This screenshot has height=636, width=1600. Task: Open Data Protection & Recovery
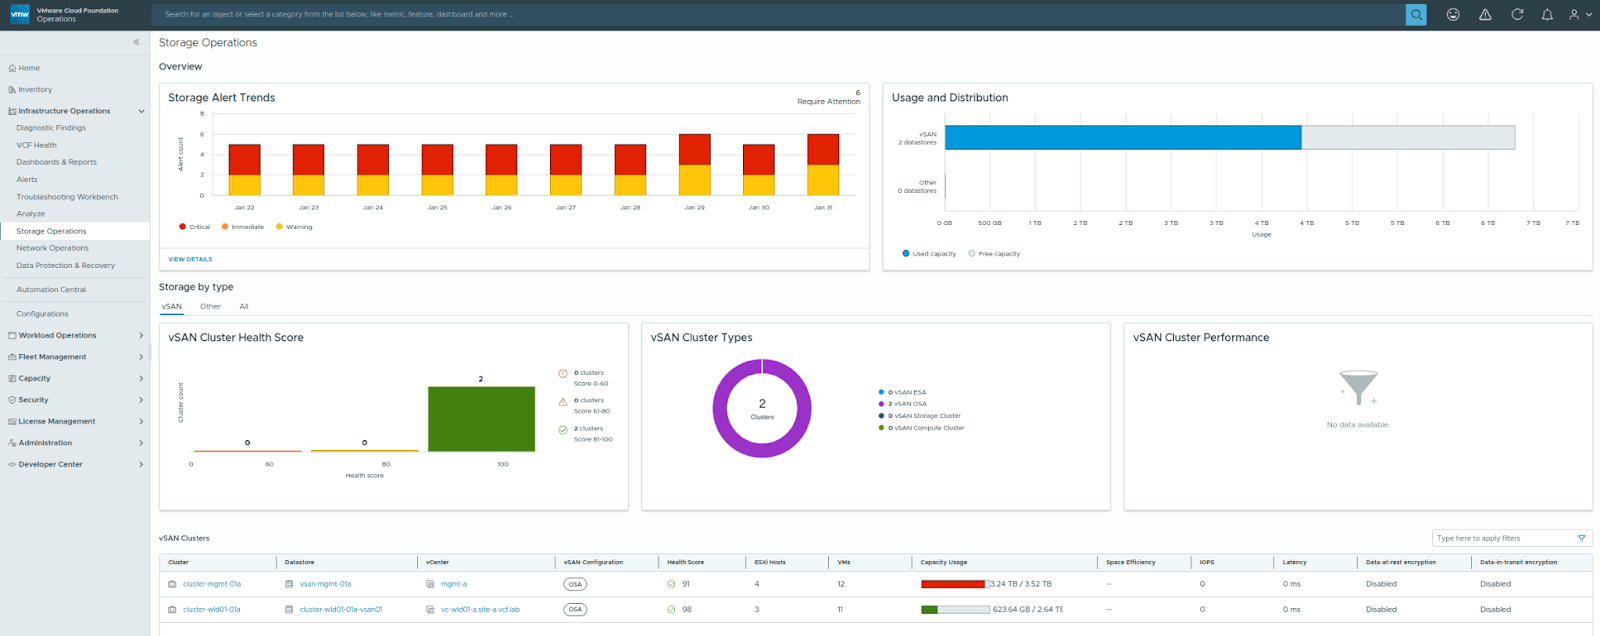(x=65, y=266)
